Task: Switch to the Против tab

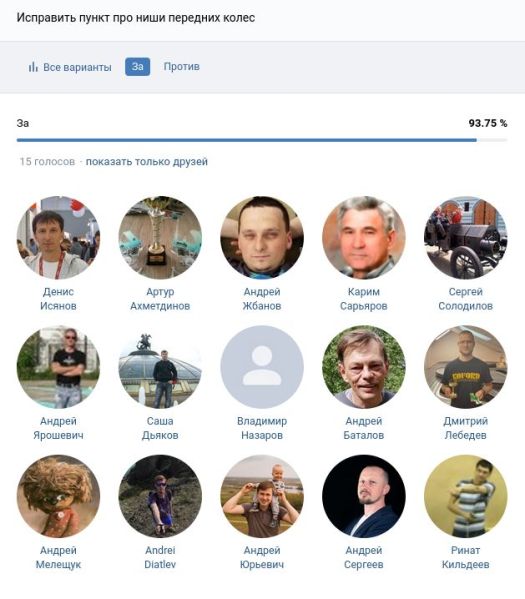Action: pyautogui.click(x=181, y=66)
